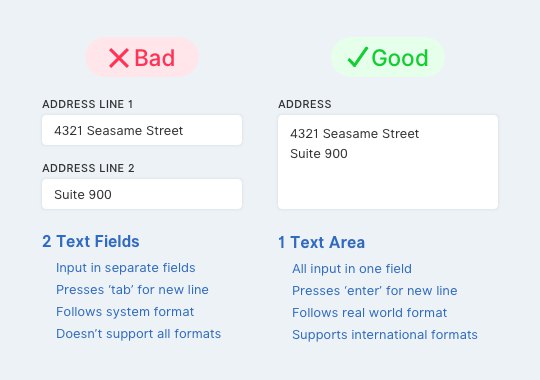Click the green checkmark icon beside Good

tap(357, 57)
